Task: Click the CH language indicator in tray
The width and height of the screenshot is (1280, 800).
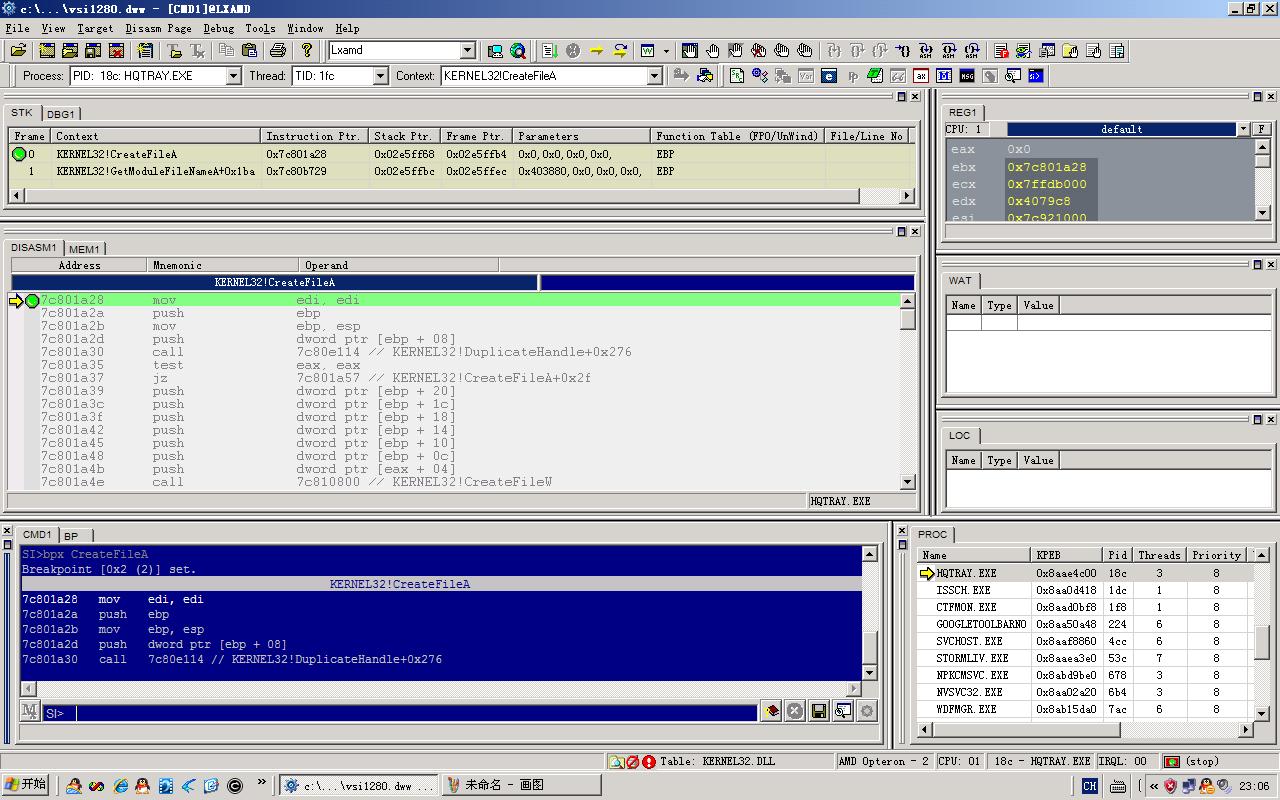Action: 1090,786
